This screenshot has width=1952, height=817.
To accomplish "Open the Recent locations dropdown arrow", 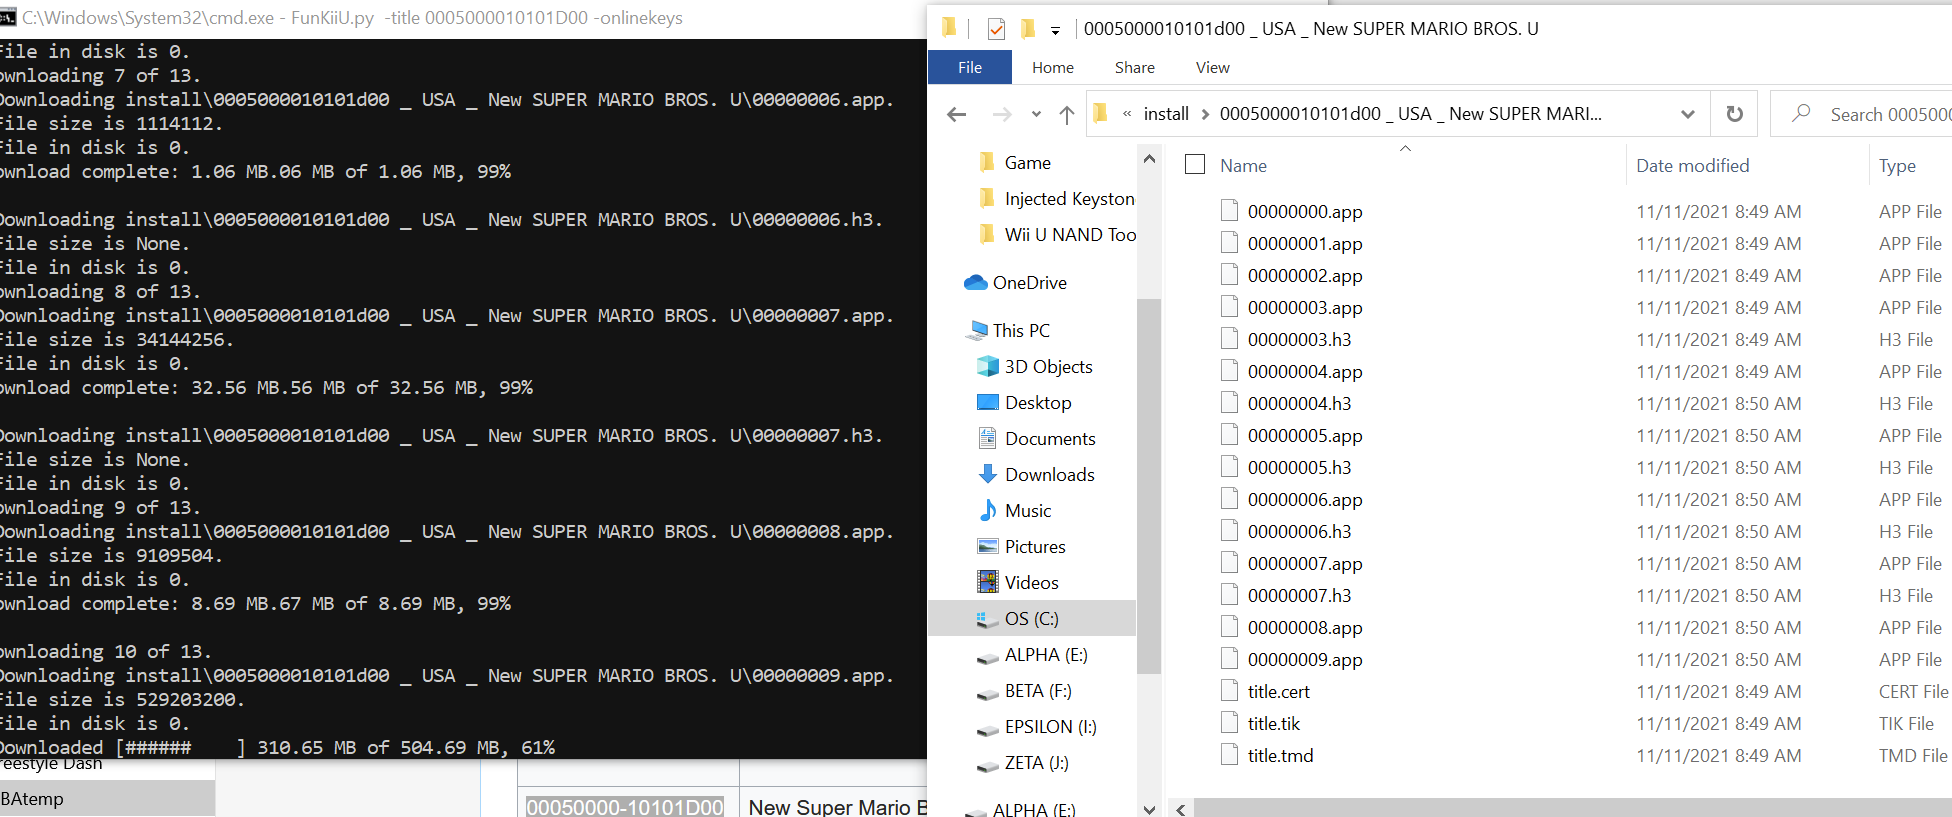I will [1036, 114].
